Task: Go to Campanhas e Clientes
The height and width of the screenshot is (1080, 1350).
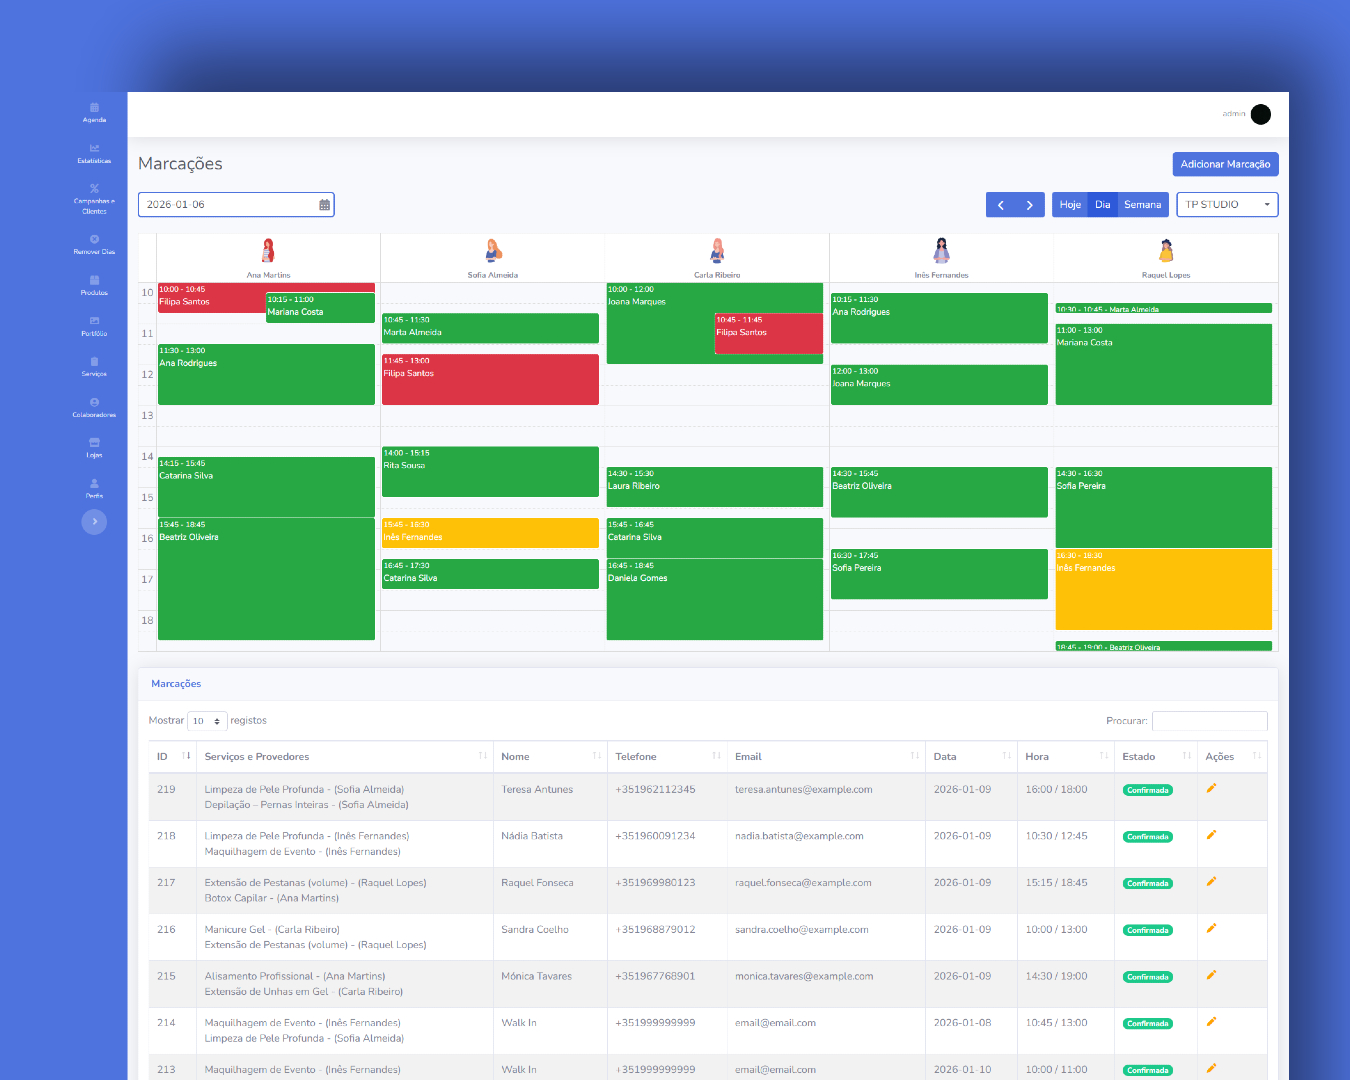Action: 94,198
